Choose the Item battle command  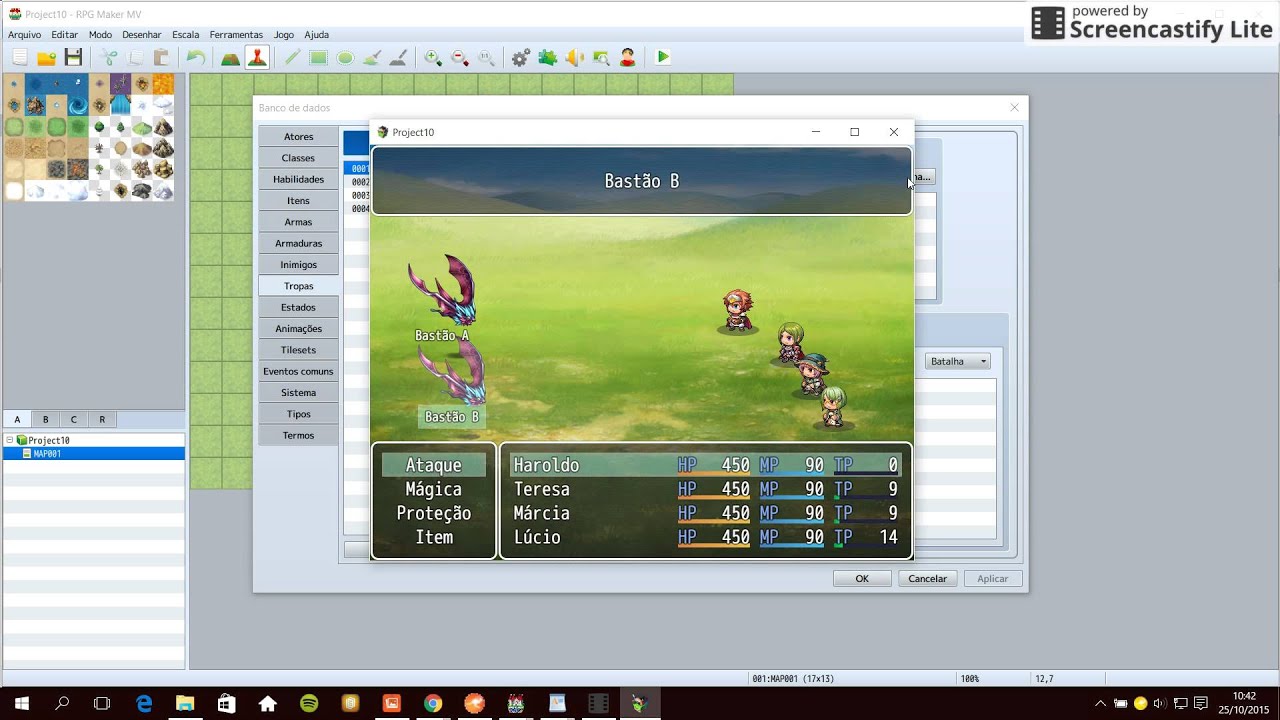tap(434, 537)
